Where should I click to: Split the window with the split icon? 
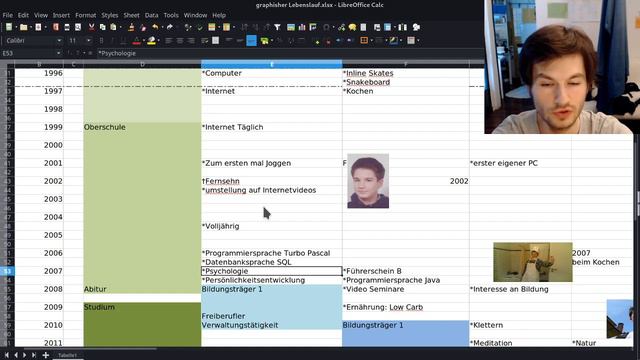click(x=402, y=27)
